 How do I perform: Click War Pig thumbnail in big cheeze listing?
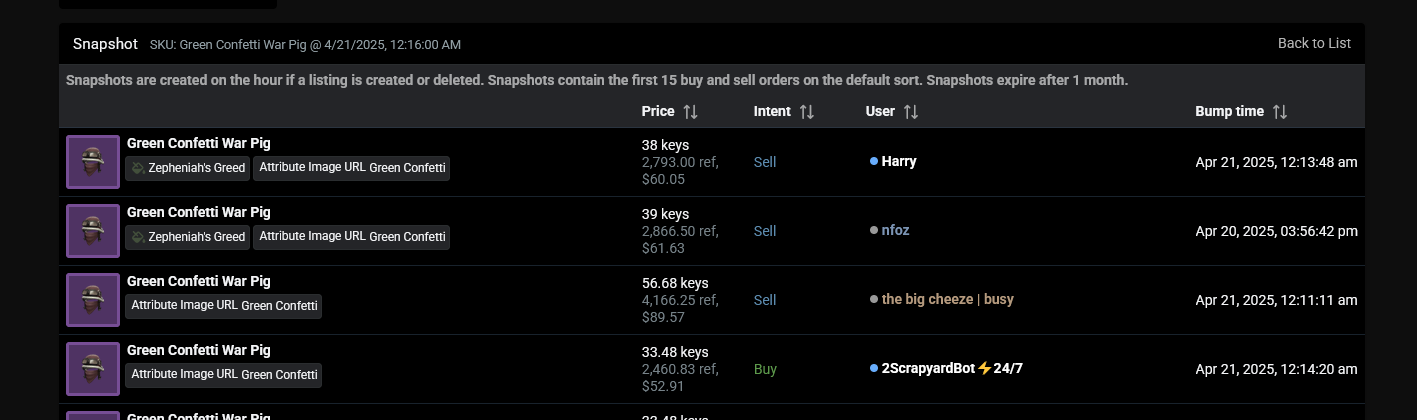(x=93, y=300)
